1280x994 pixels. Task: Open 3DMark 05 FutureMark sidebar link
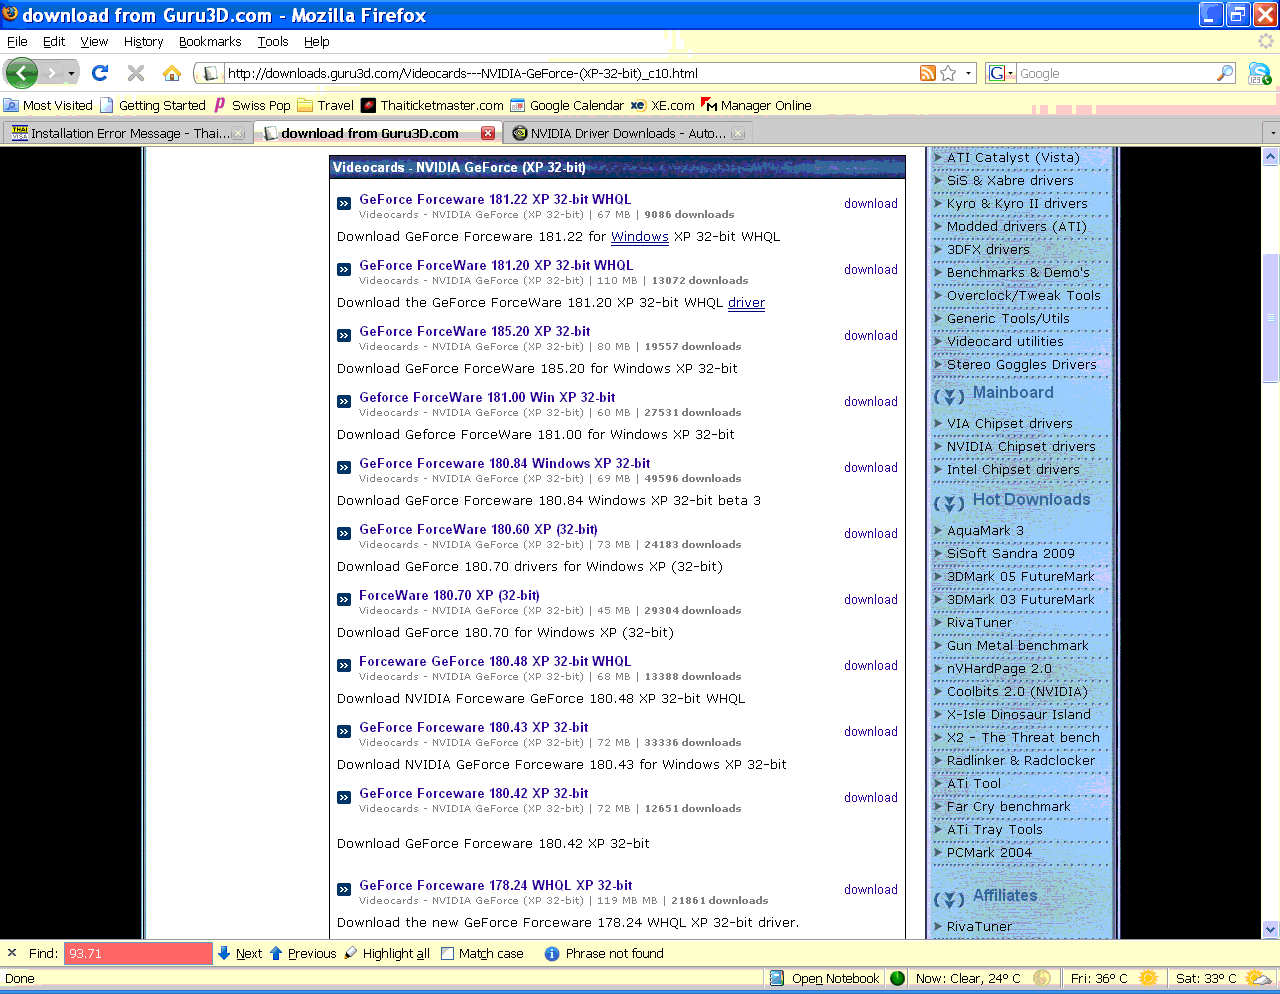pos(1020,576)
